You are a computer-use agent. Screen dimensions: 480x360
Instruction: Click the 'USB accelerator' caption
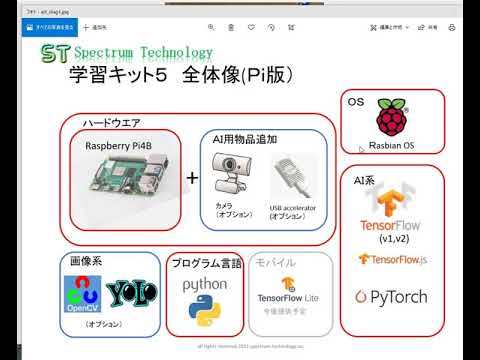[293, 208]
